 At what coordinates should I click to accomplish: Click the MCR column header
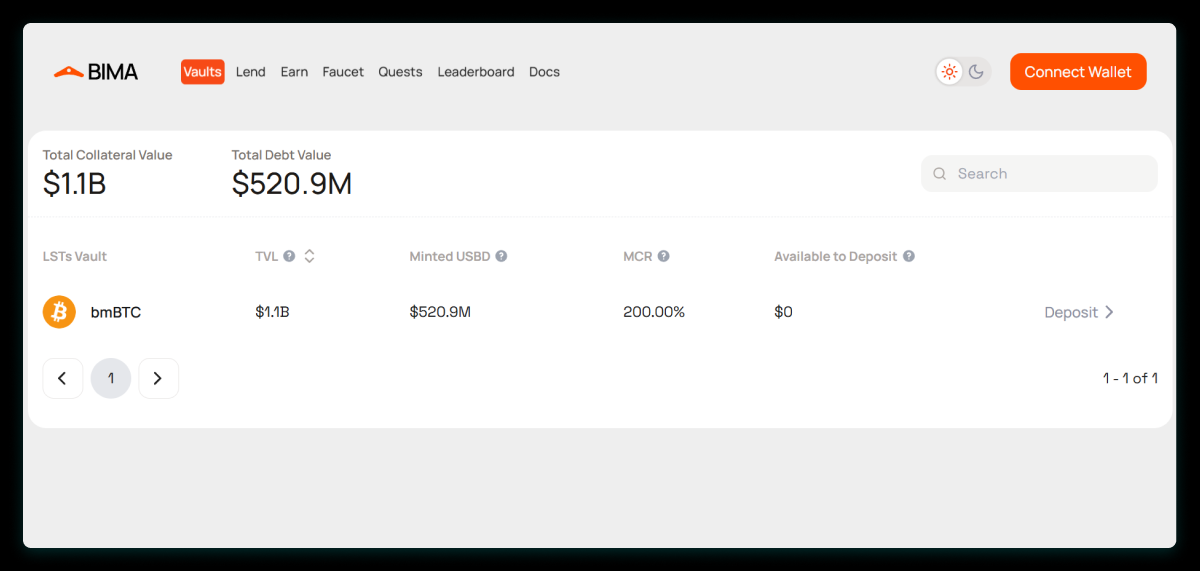(x=637, y=256)
